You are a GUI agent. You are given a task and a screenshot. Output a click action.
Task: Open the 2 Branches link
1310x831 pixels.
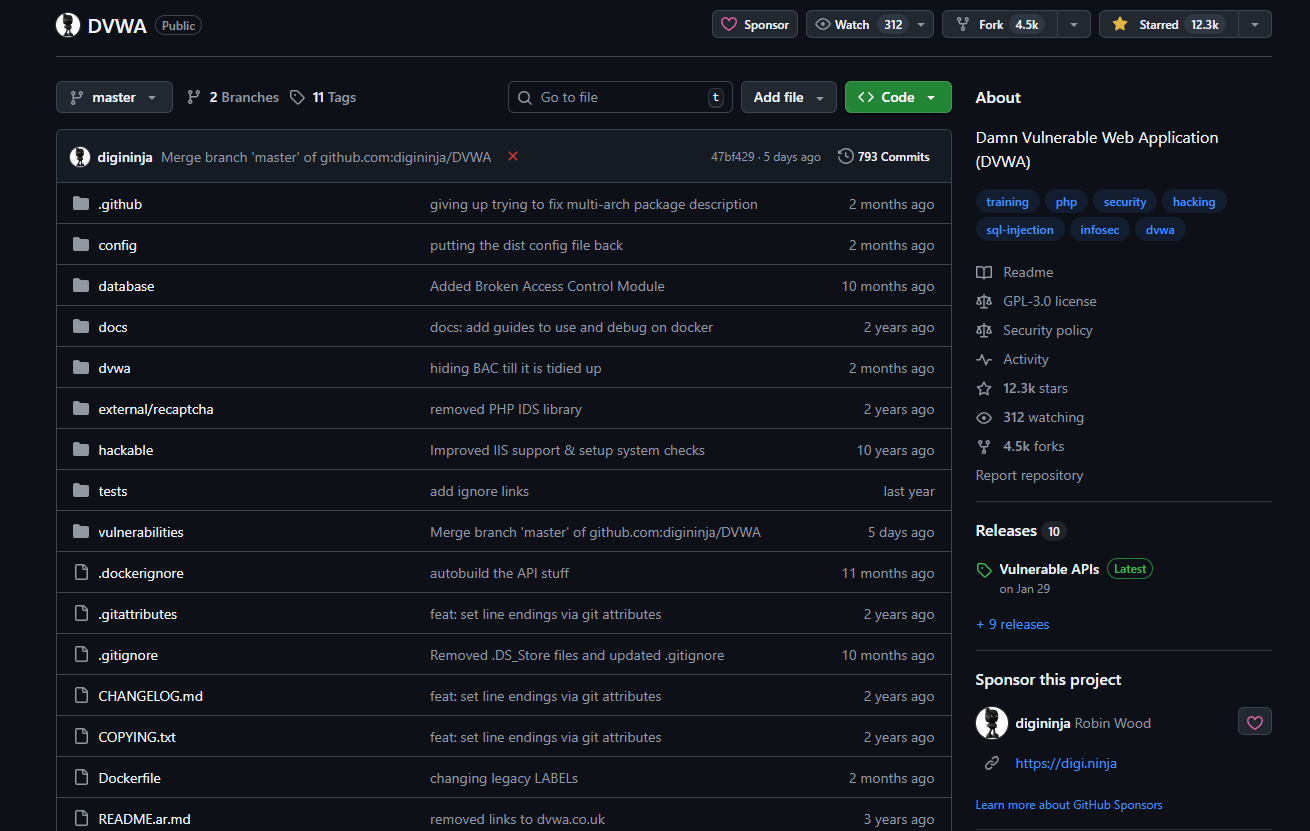point(233,97)
